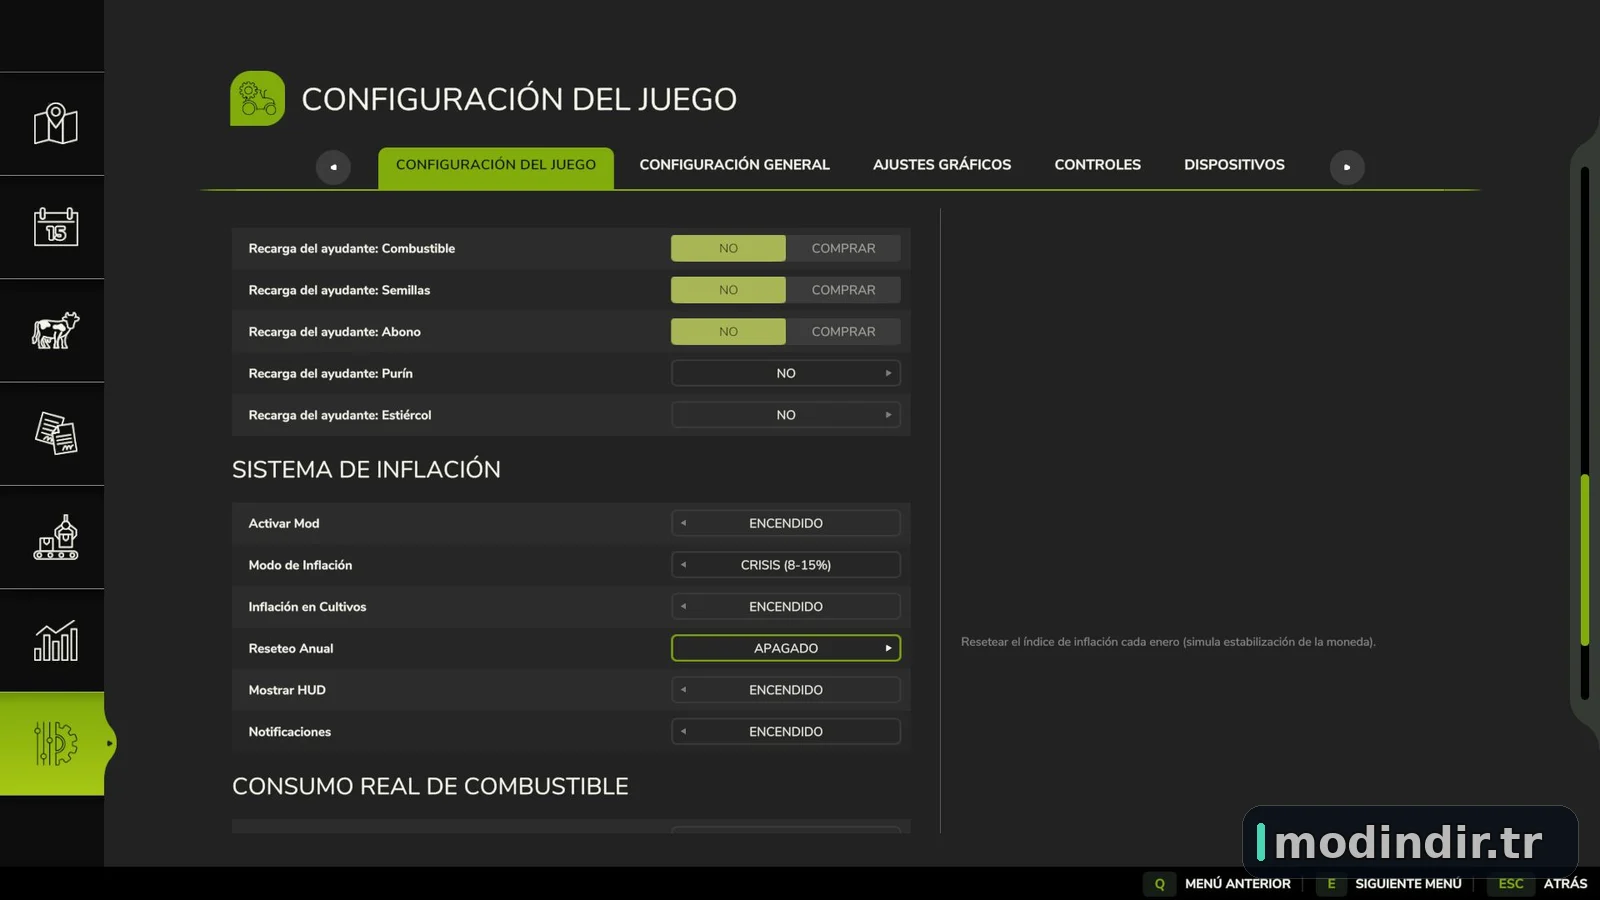Click Mostrar HUD ENCENDIDO value
Image resolution: width=1600 pixels, height=900 pixels.
click(786, 690)
